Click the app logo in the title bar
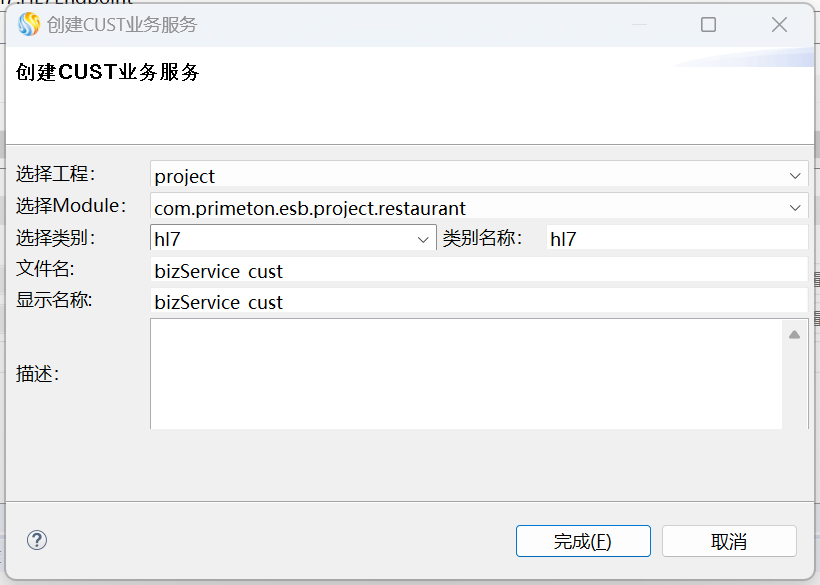820x585 pixels. click(29, 25)
